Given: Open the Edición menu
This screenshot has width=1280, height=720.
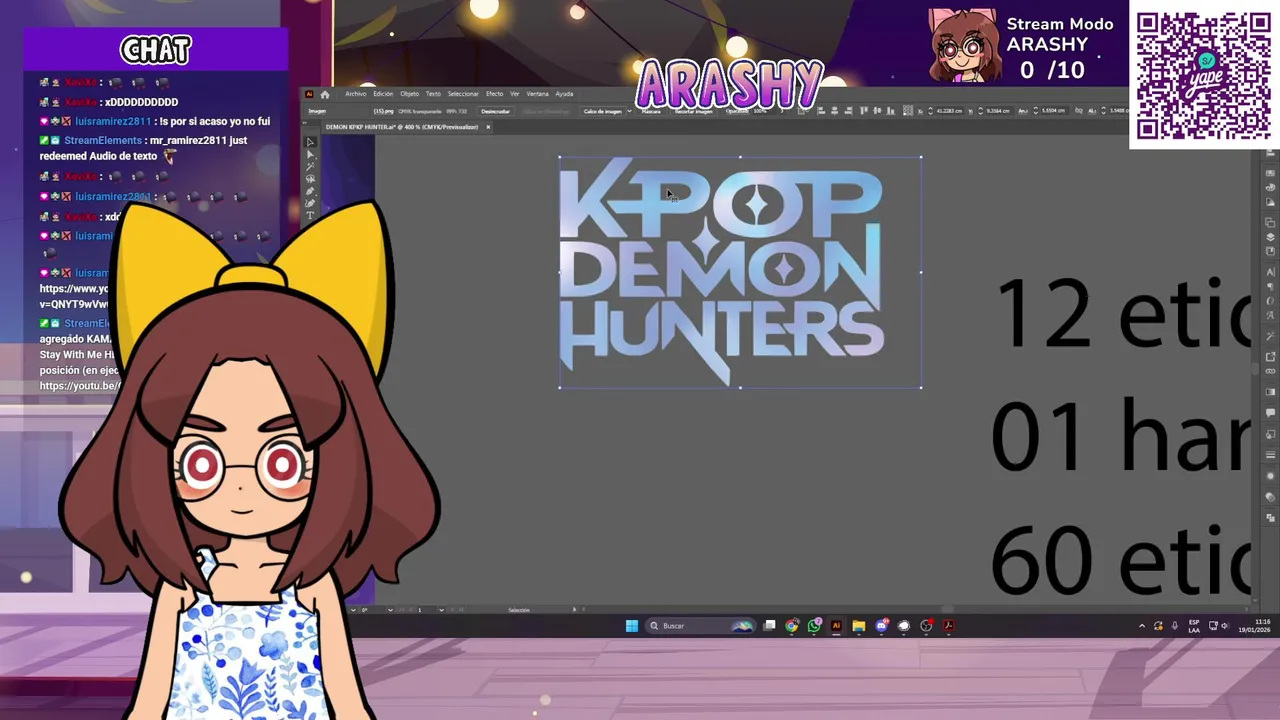Looking at the screenshot, I should (383, 94).
